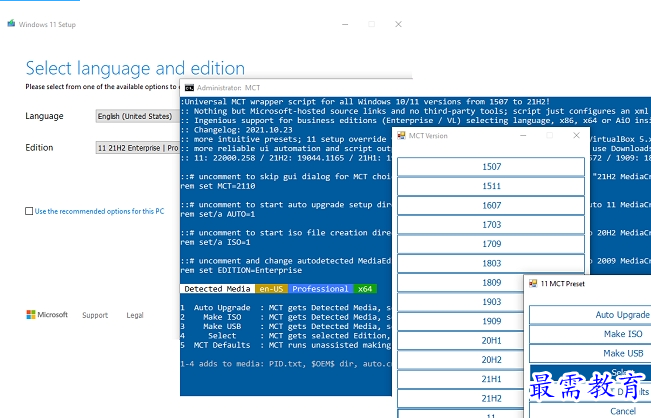Click 'Select language and edition' heading

point(135,68)
